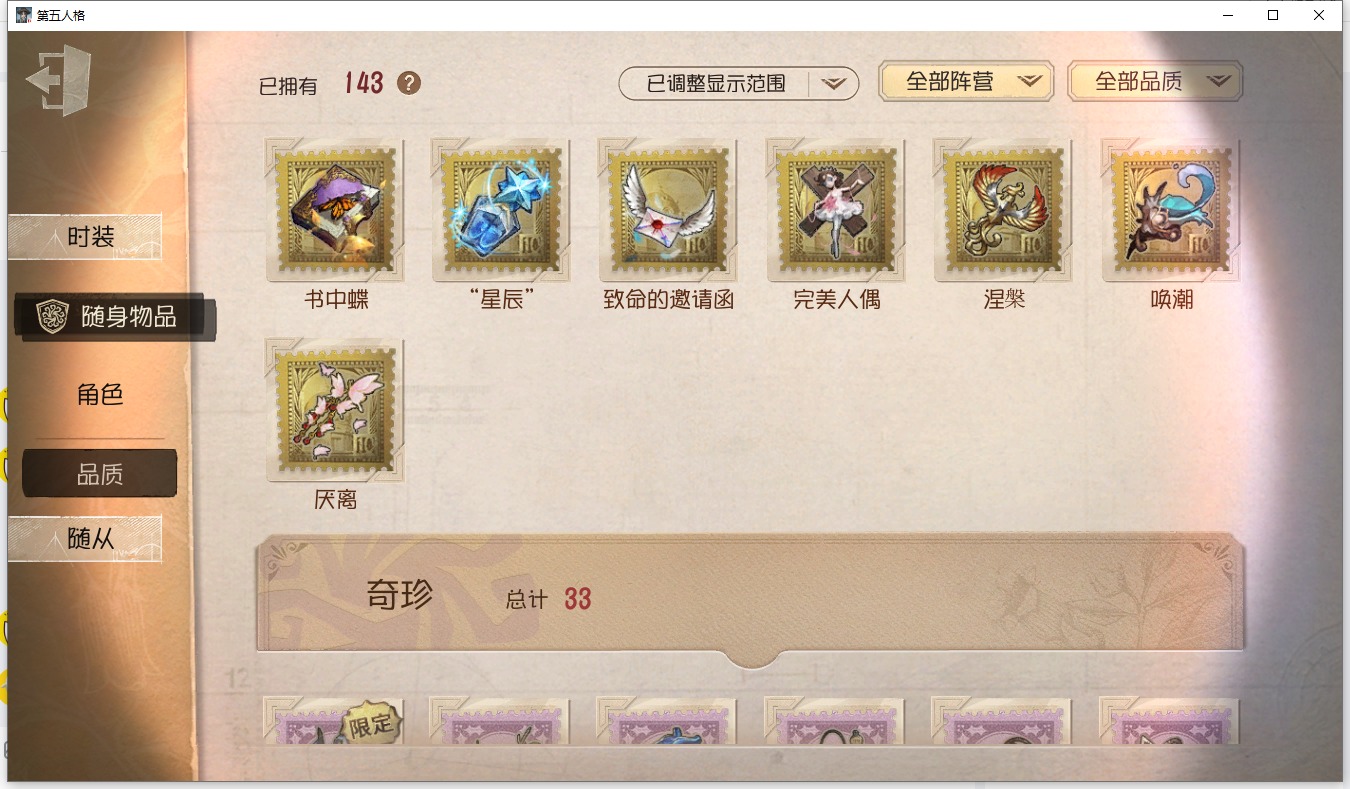Sort by 品质 option

(100, 474)
